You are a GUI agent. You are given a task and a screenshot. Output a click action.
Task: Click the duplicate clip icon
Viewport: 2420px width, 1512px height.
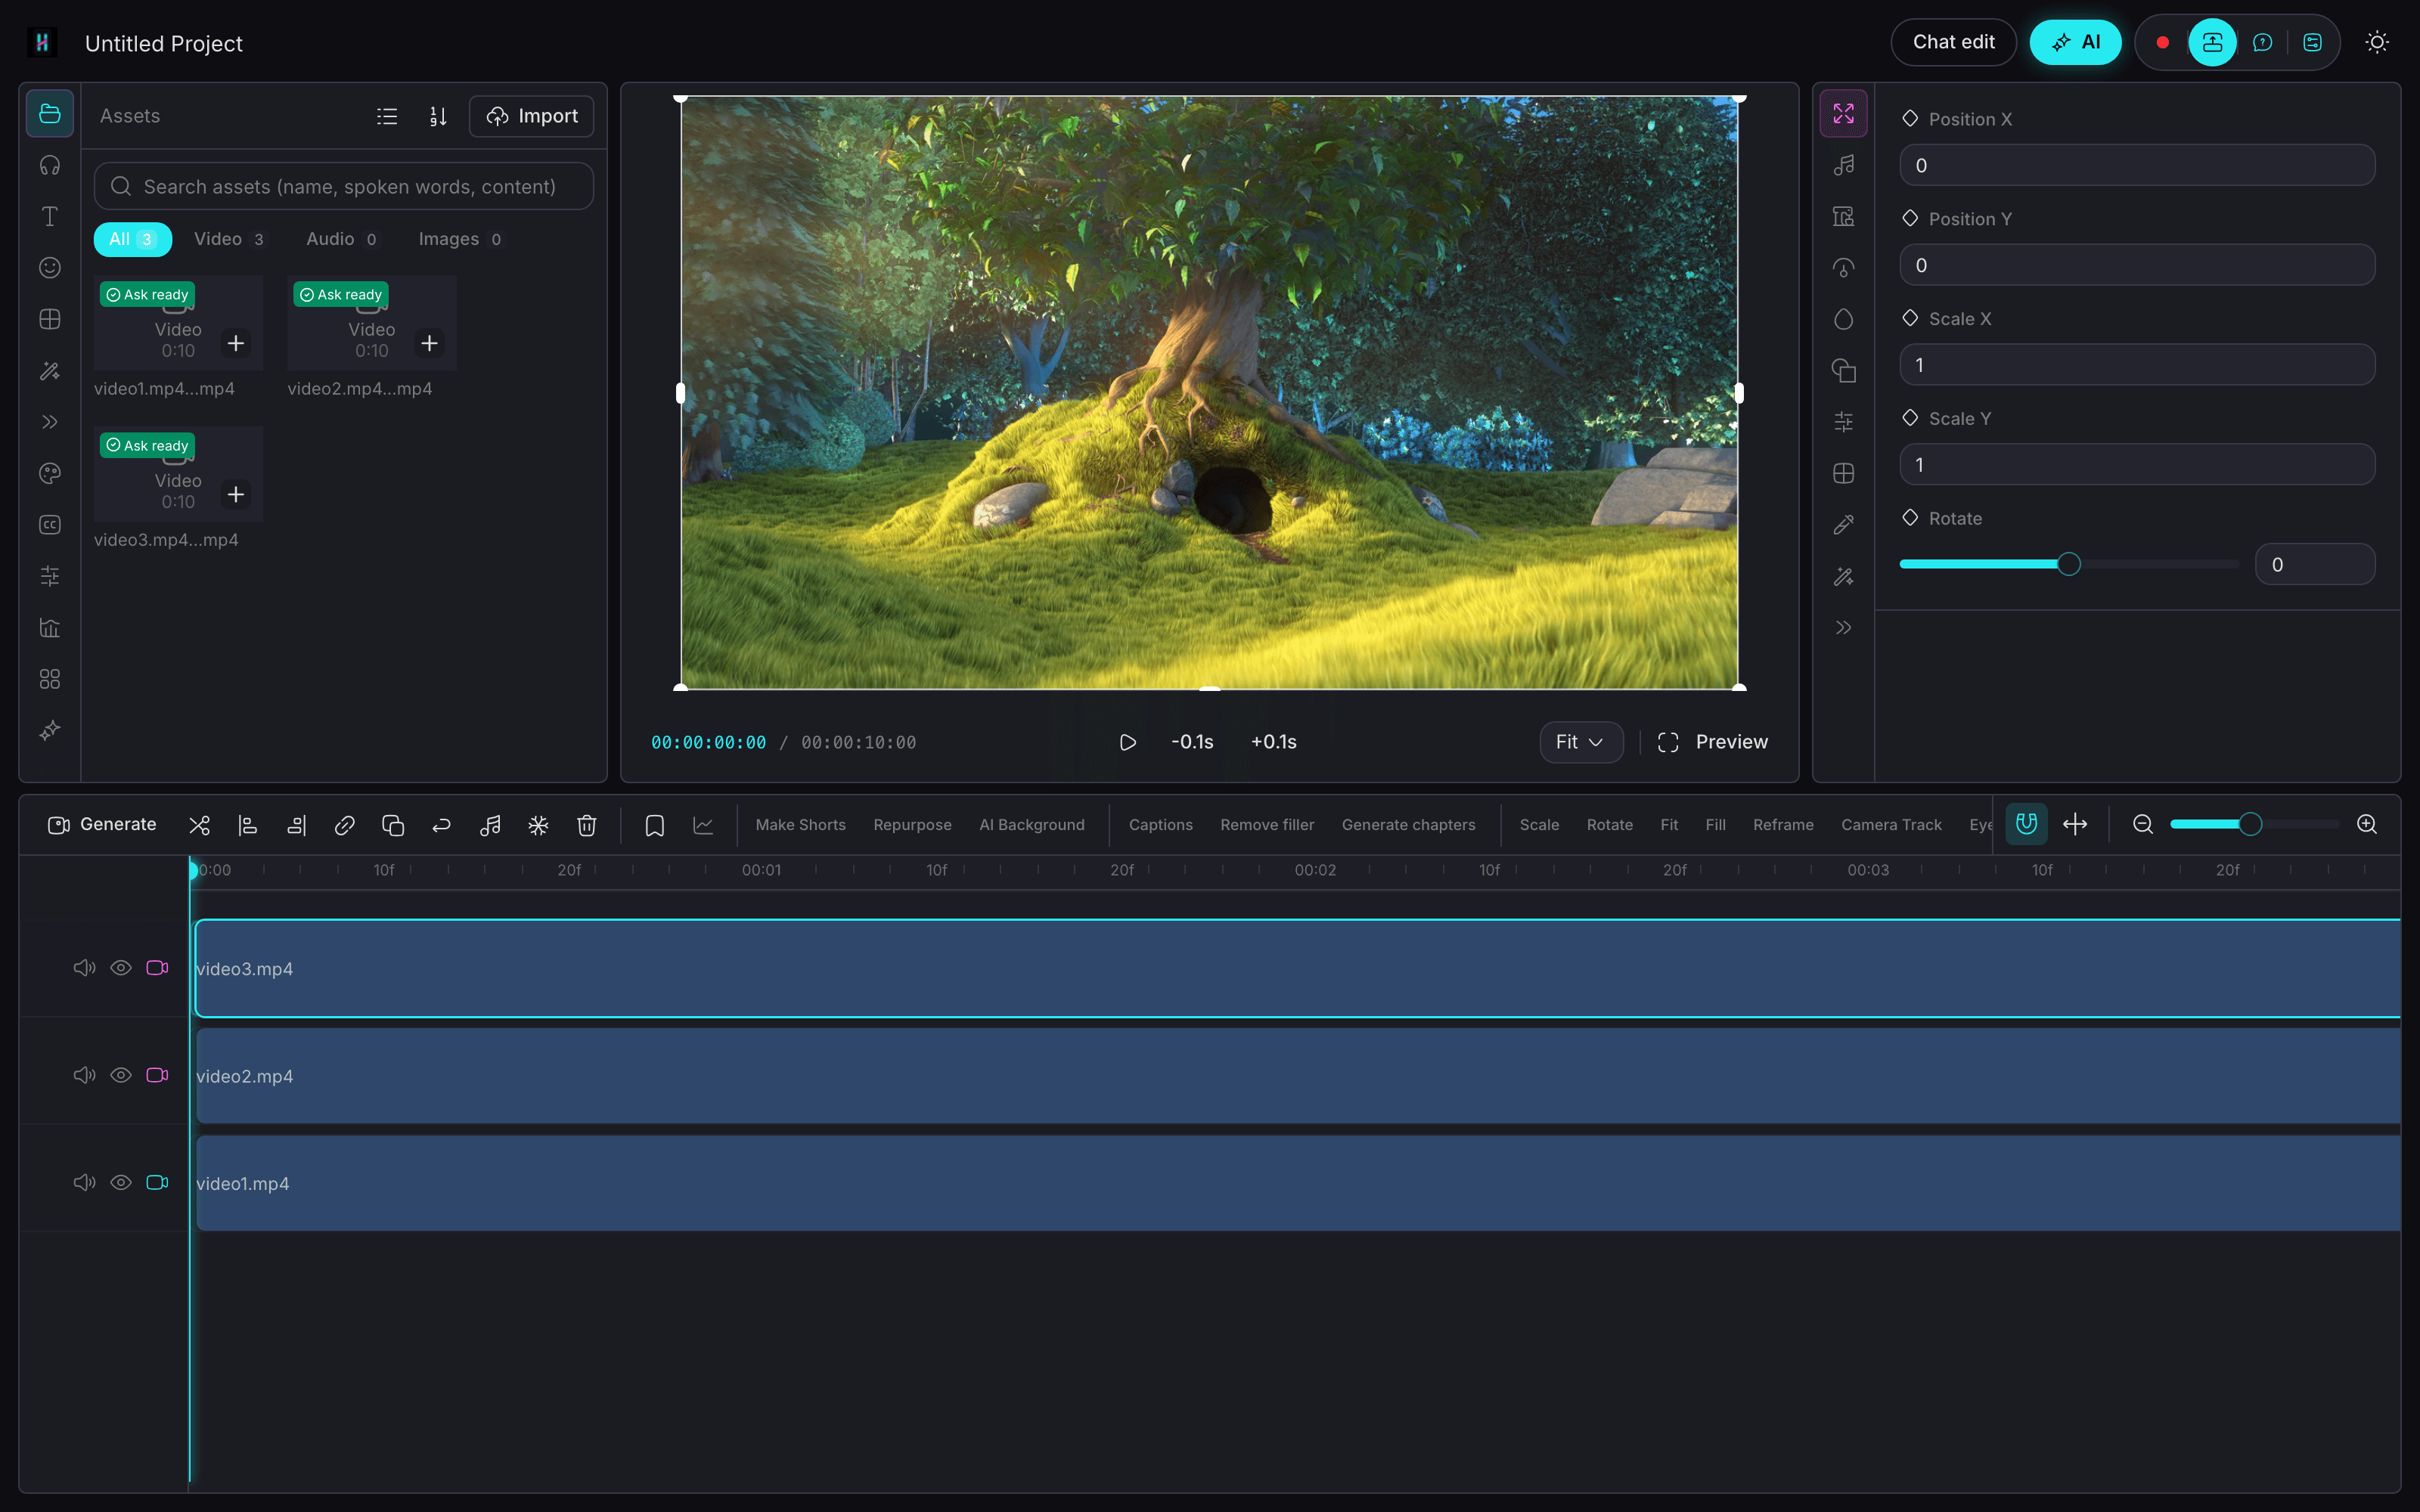393,825
